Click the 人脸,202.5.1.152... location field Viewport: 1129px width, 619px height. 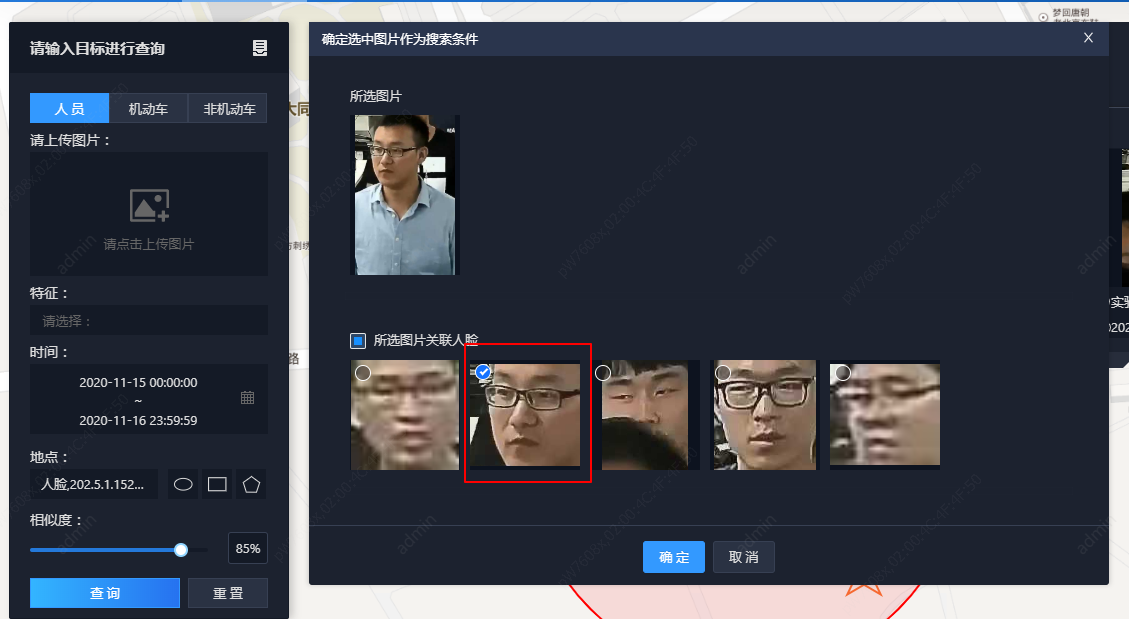[94, 484]
